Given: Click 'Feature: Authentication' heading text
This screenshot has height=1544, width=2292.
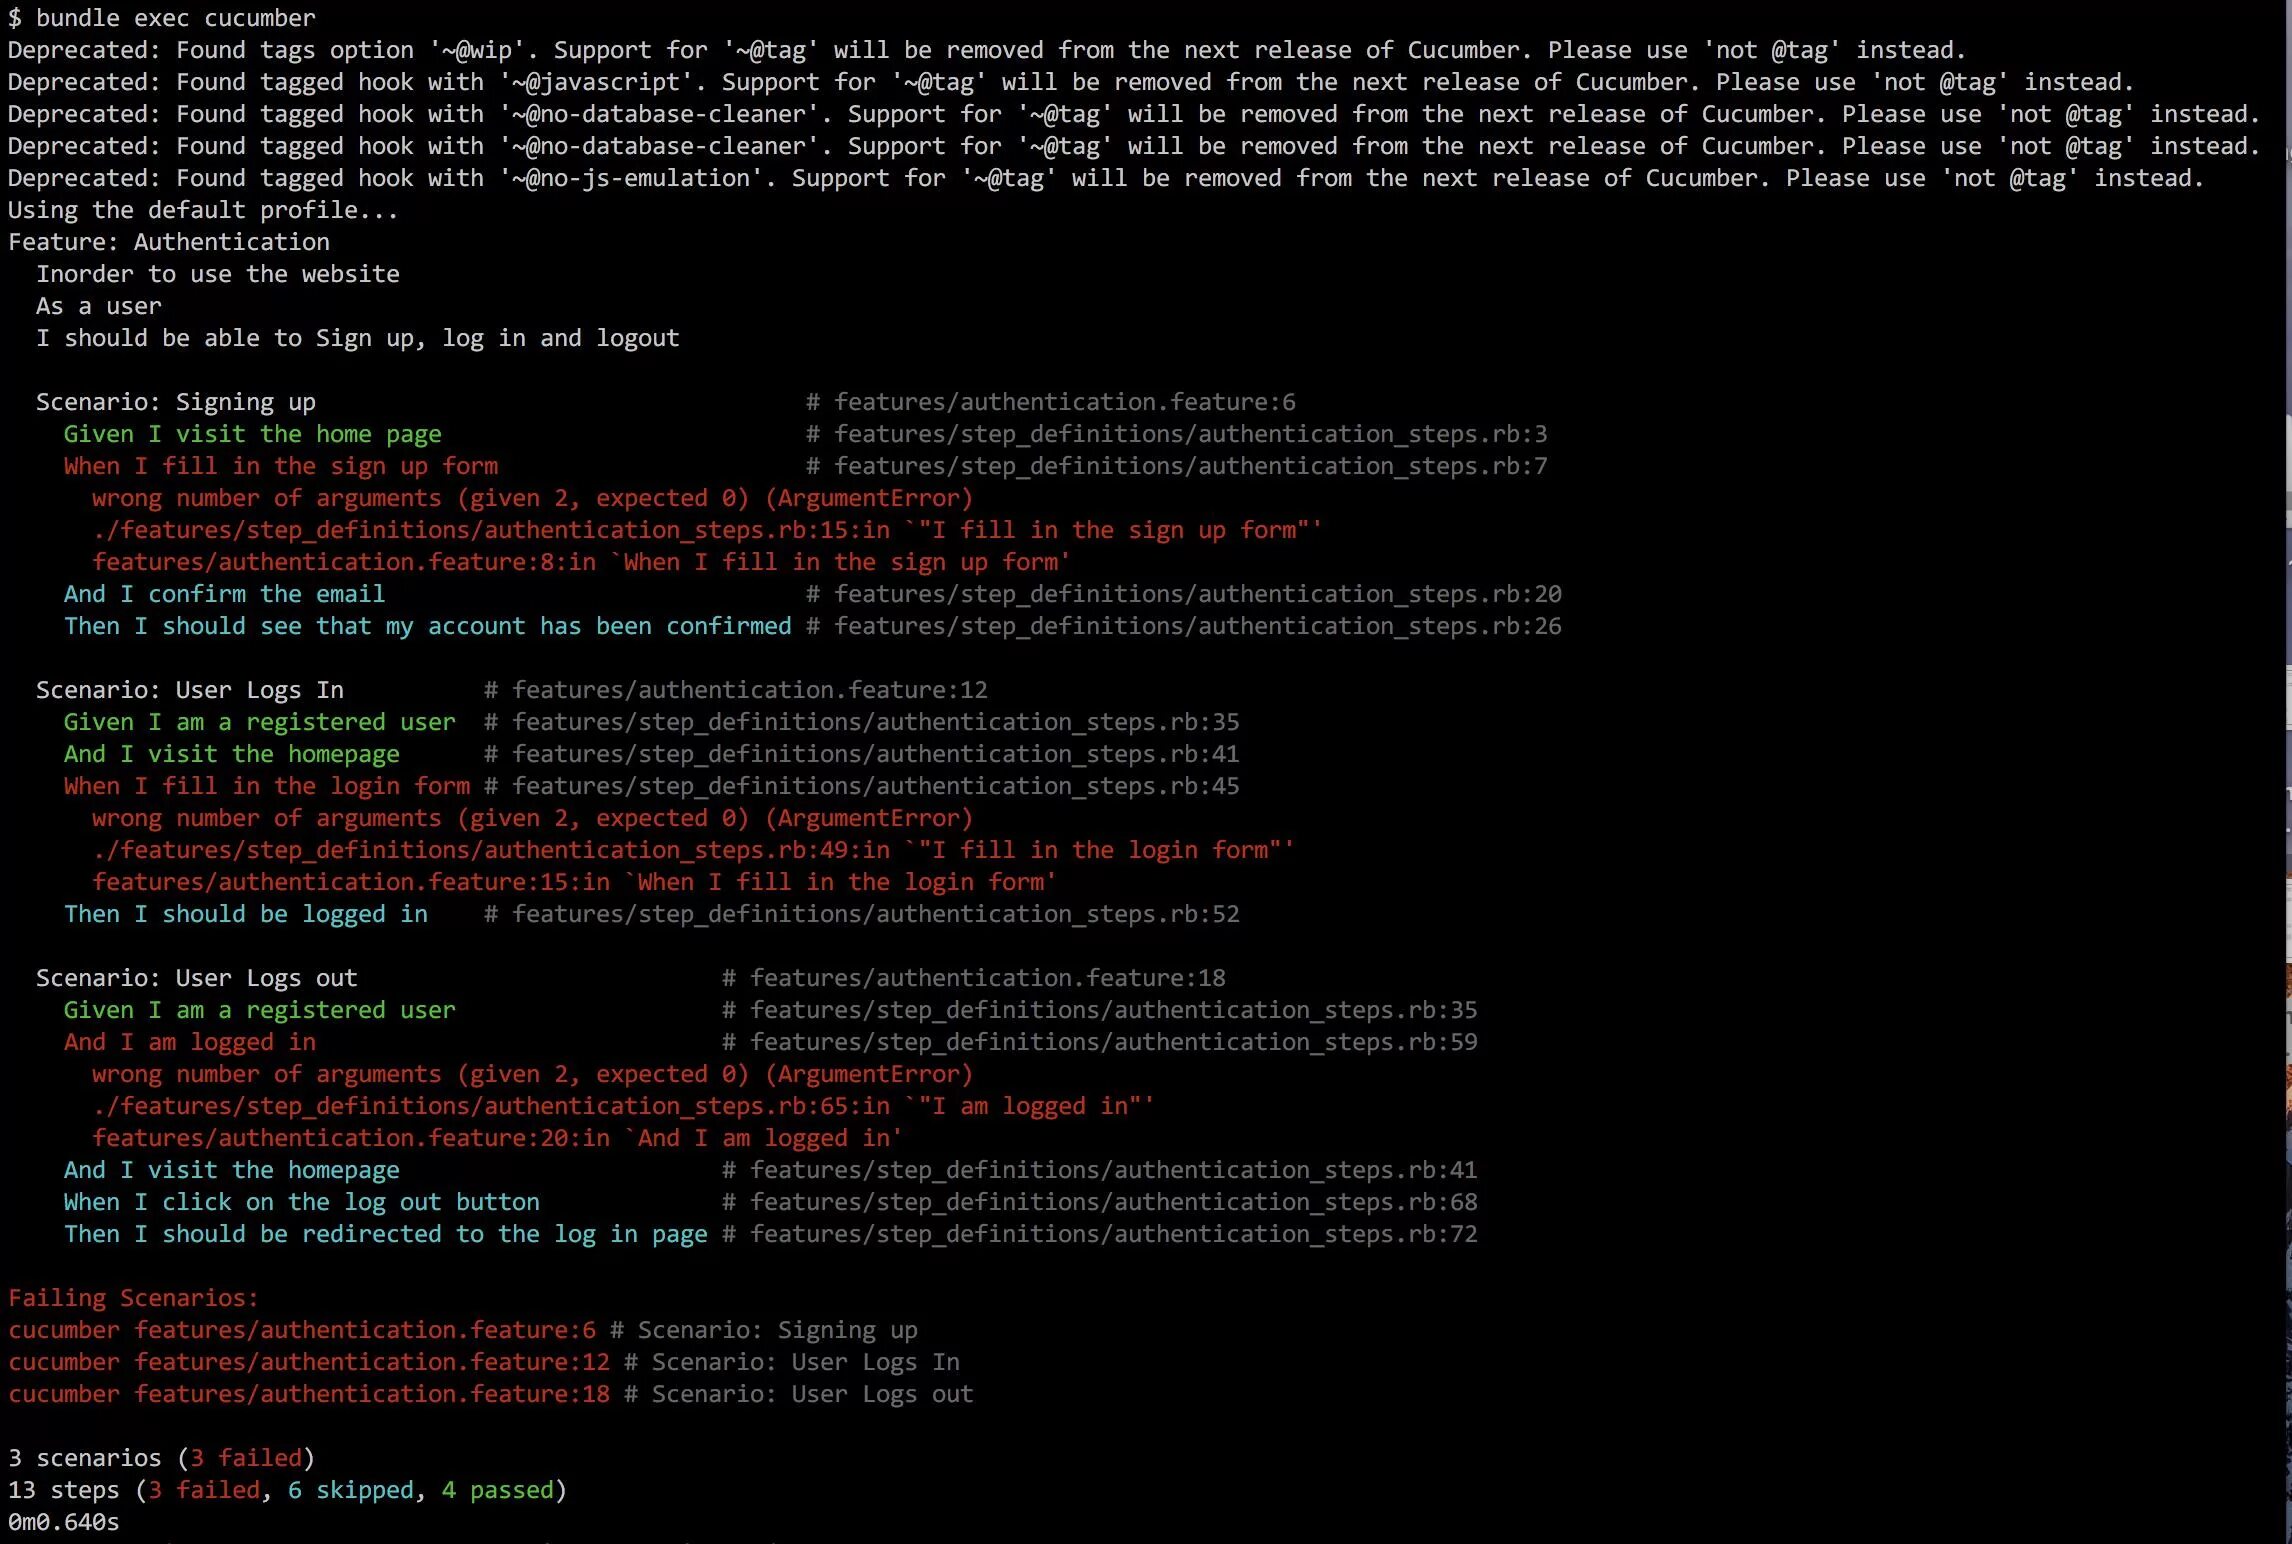Looking at the screenshot, I should pos(168,242).
